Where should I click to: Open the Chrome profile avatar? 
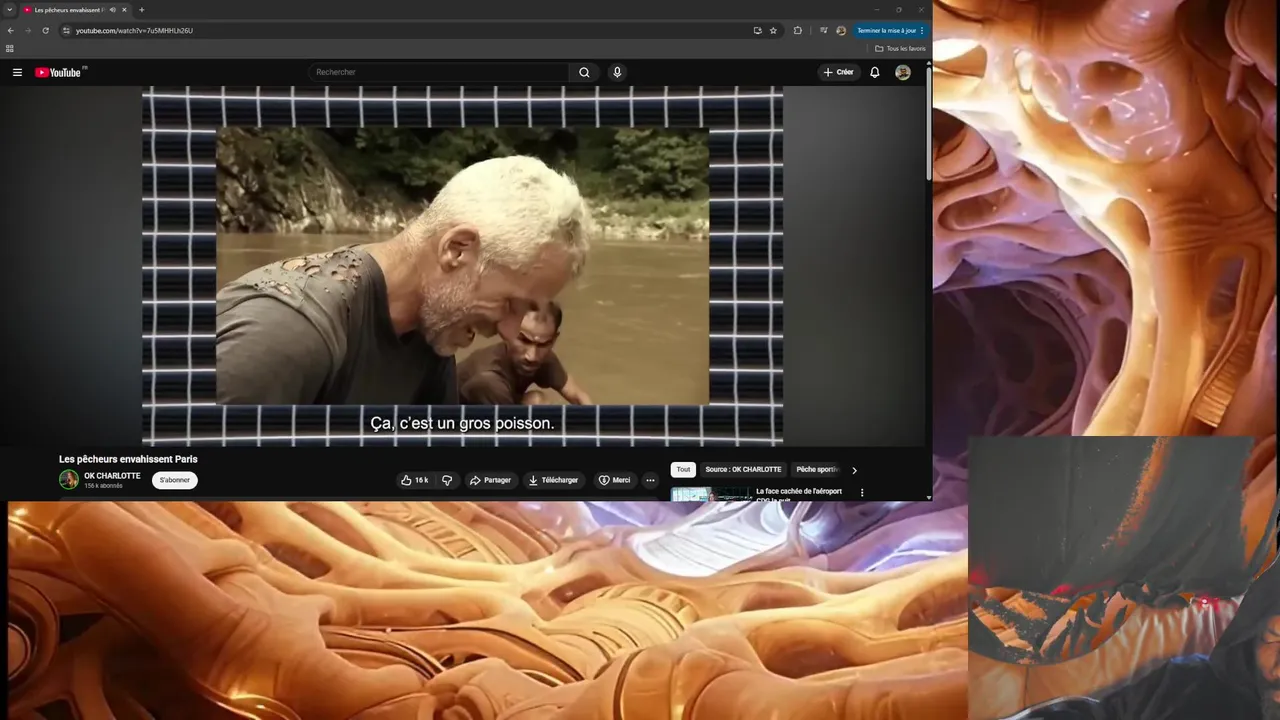click(x=841, y=30)
